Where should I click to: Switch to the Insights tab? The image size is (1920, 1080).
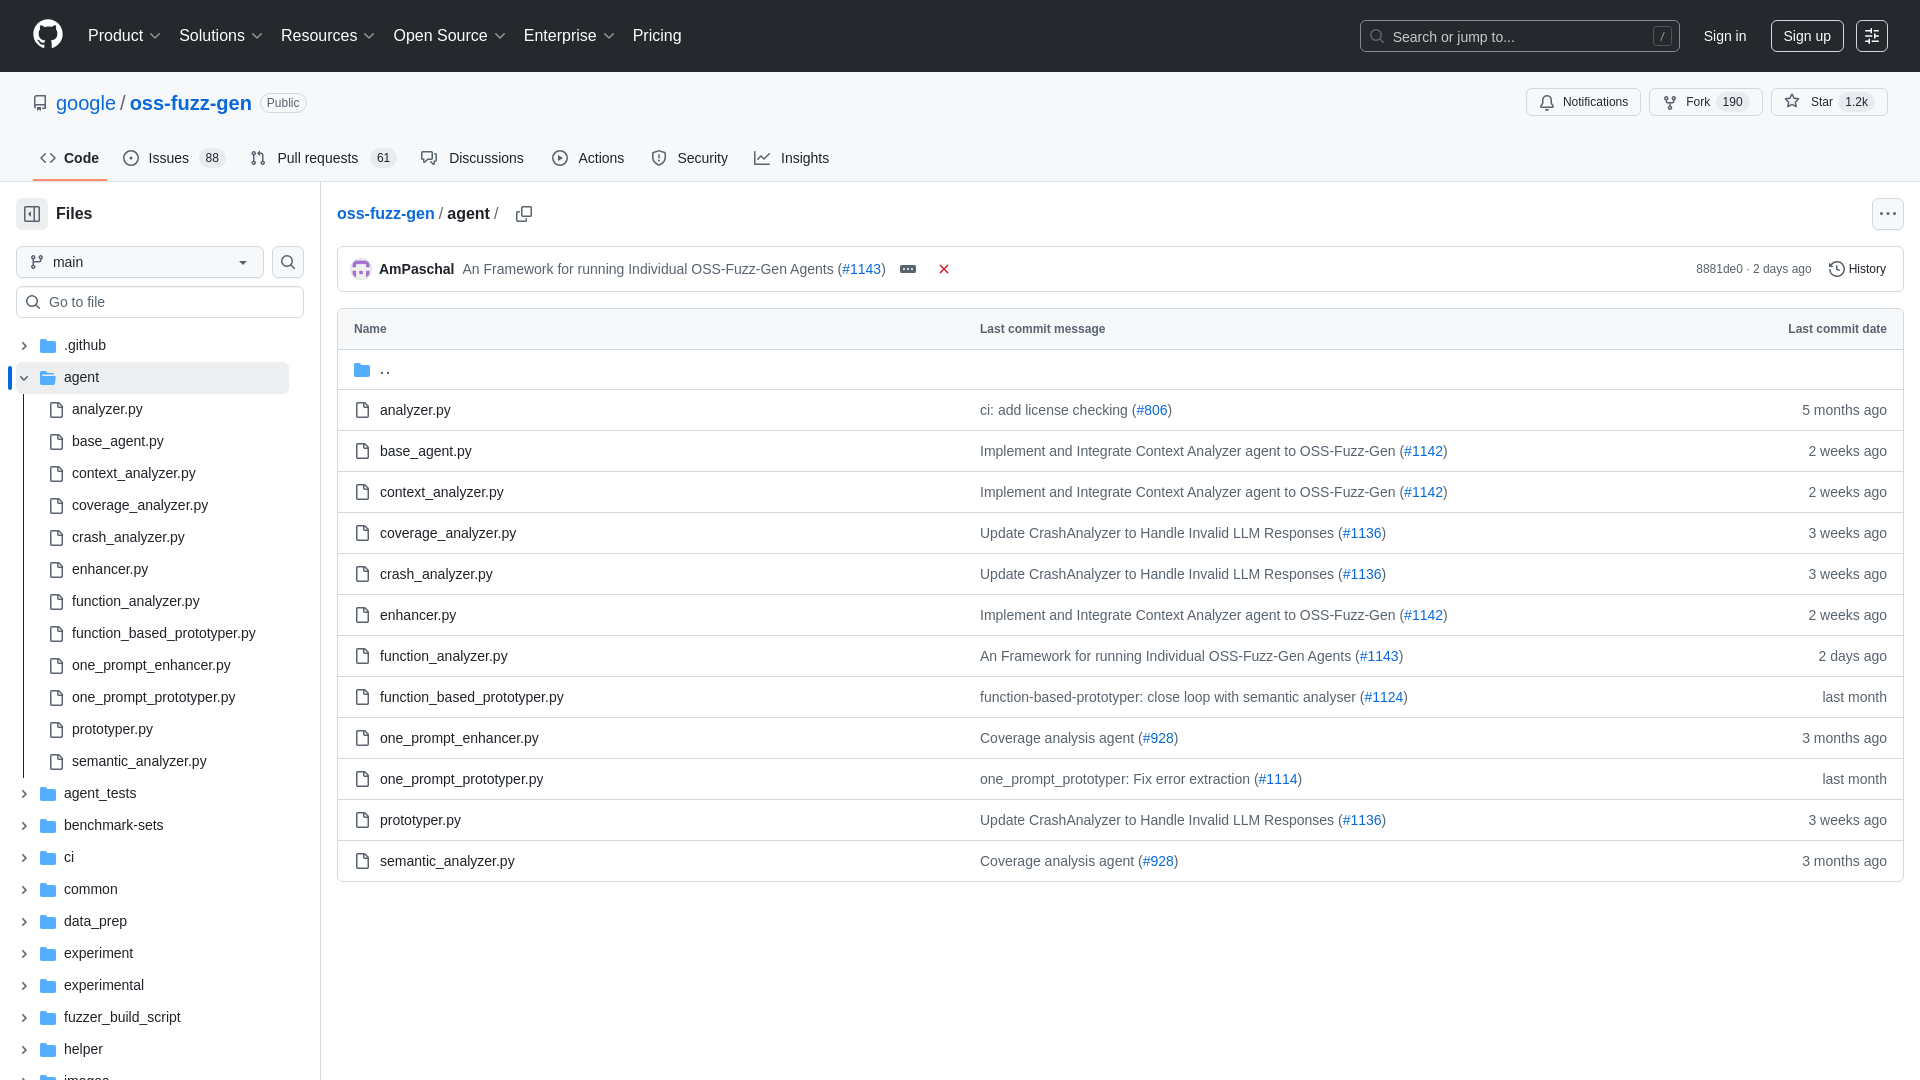pyautogui.click(x=791, y=158)
